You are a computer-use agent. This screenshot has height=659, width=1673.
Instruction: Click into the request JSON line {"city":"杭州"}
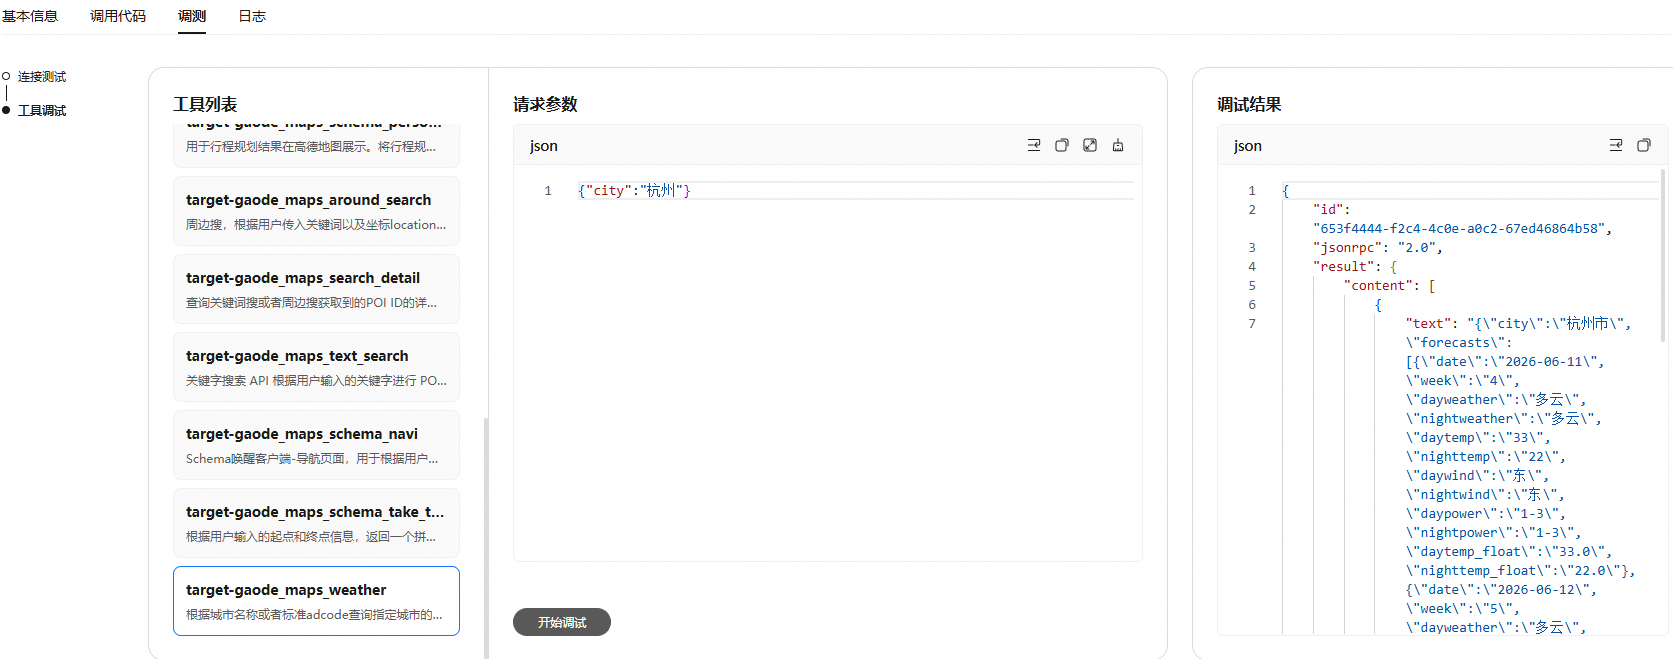click(634, 190)
